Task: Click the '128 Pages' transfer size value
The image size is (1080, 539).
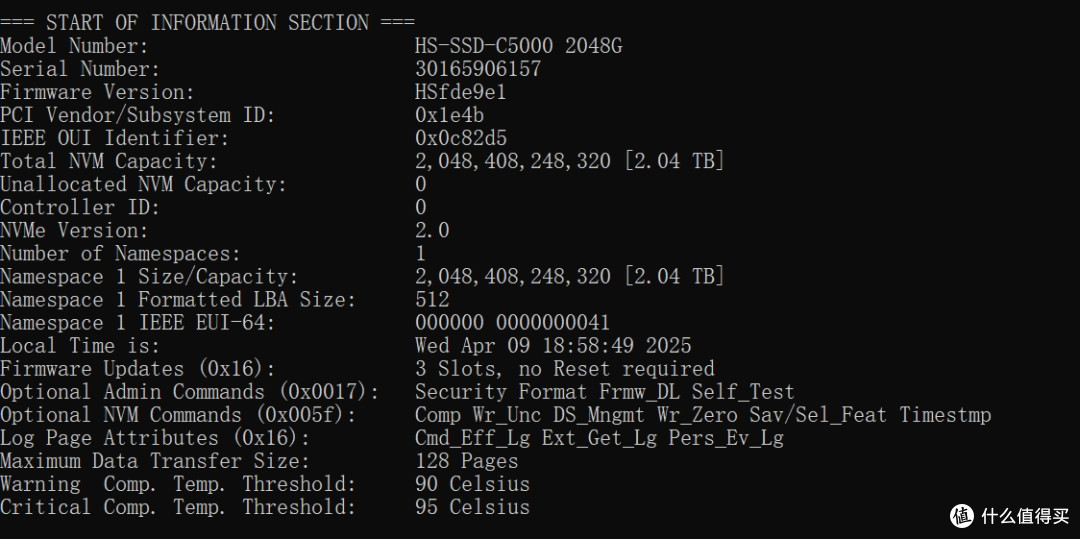Action: (x=466, y=461)
